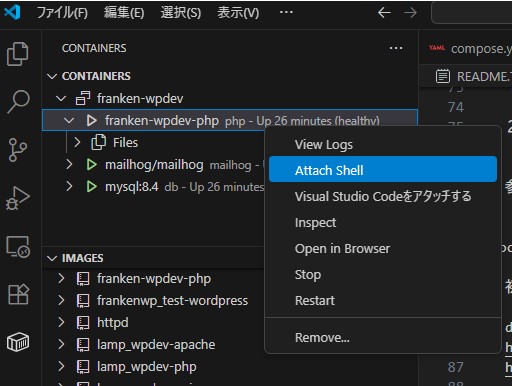This screenshot has height=386, width=512.
Task: Open the Containers panel more actions menu
Action: tap(396, 48)
